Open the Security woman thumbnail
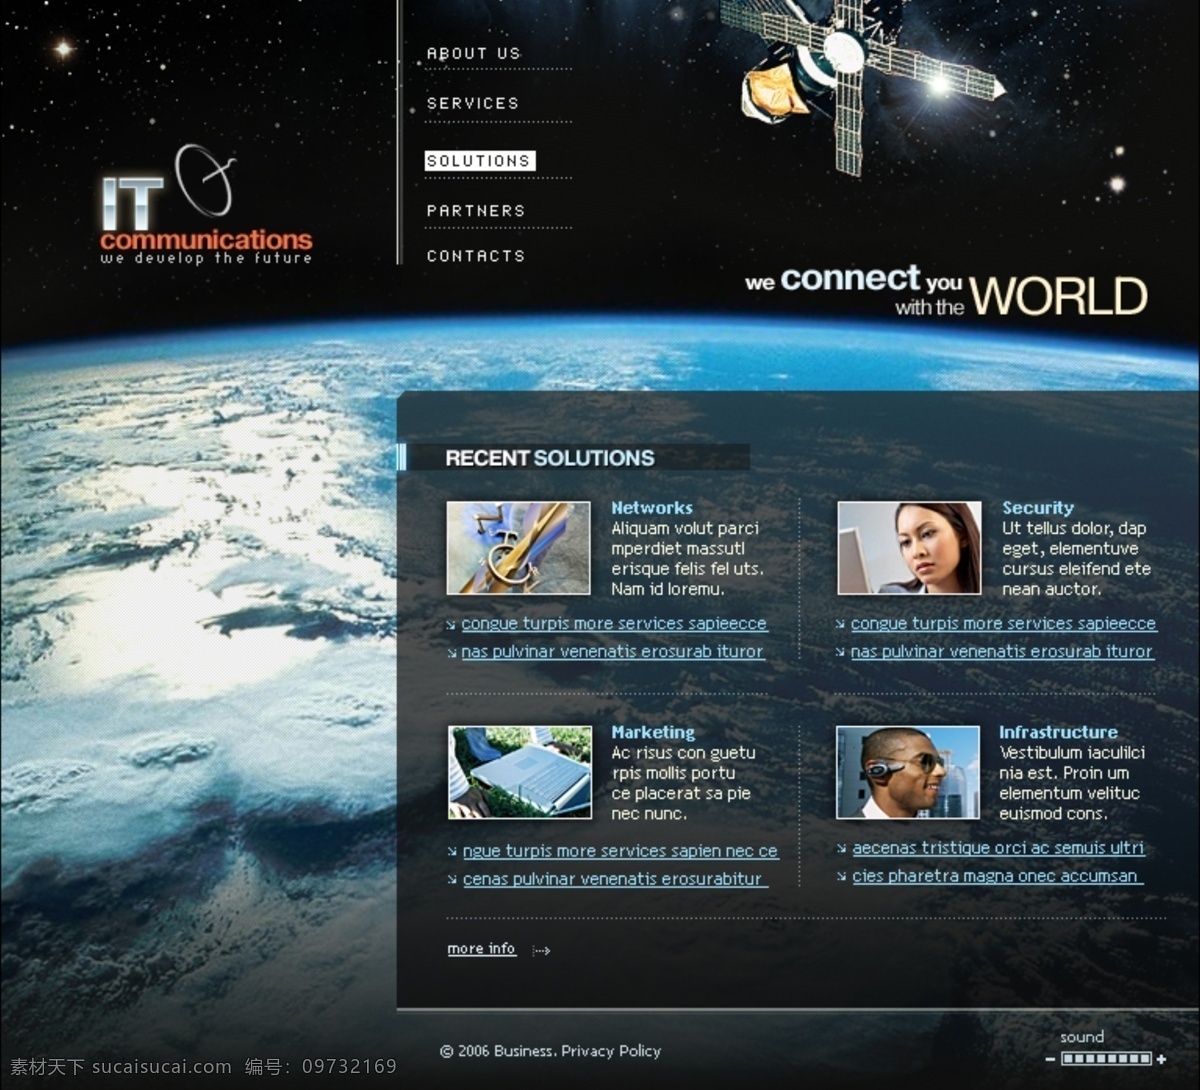Image resolution: width=1200 pixels, height=1090 pixels. [x=909, y=548]
